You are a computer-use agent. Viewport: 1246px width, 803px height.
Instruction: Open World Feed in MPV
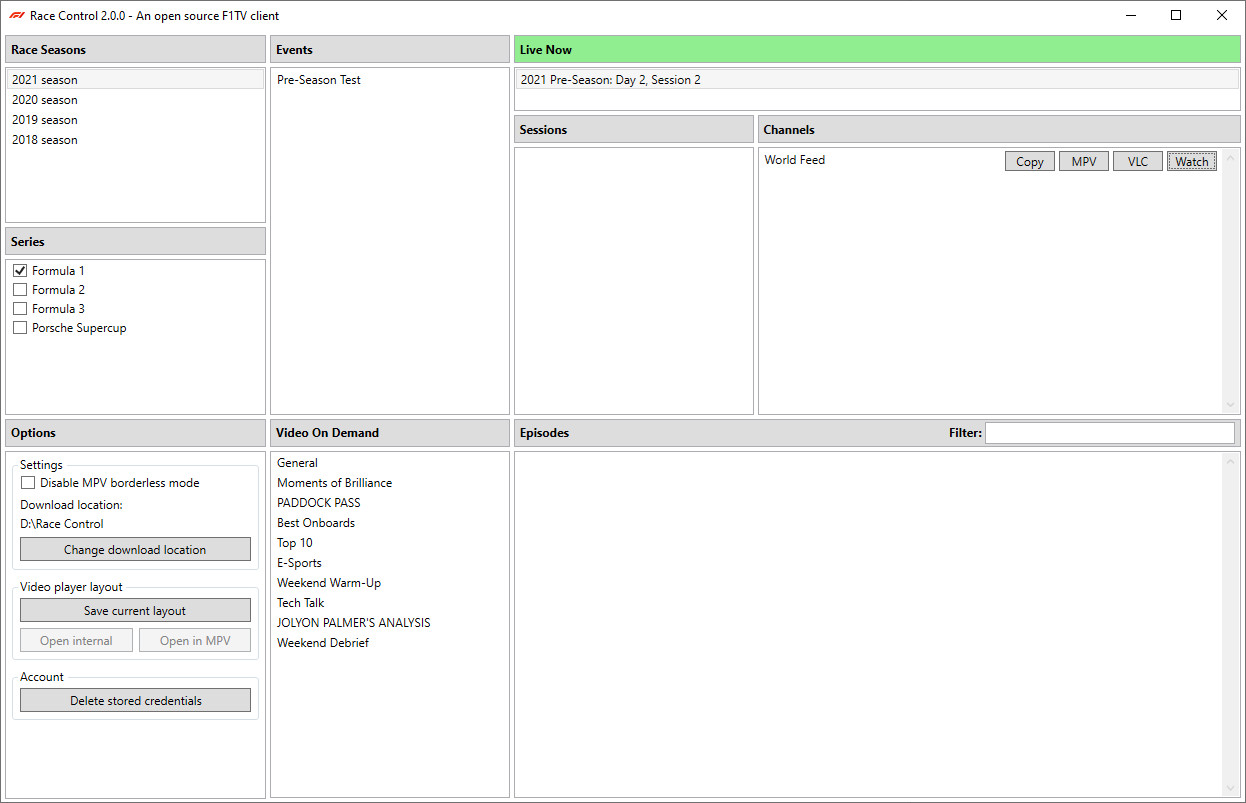tap(1084, 162)
